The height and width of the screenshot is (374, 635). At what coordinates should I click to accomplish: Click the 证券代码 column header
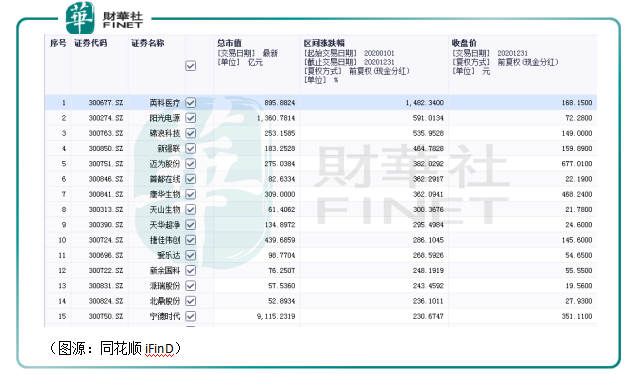pos(91,43)
